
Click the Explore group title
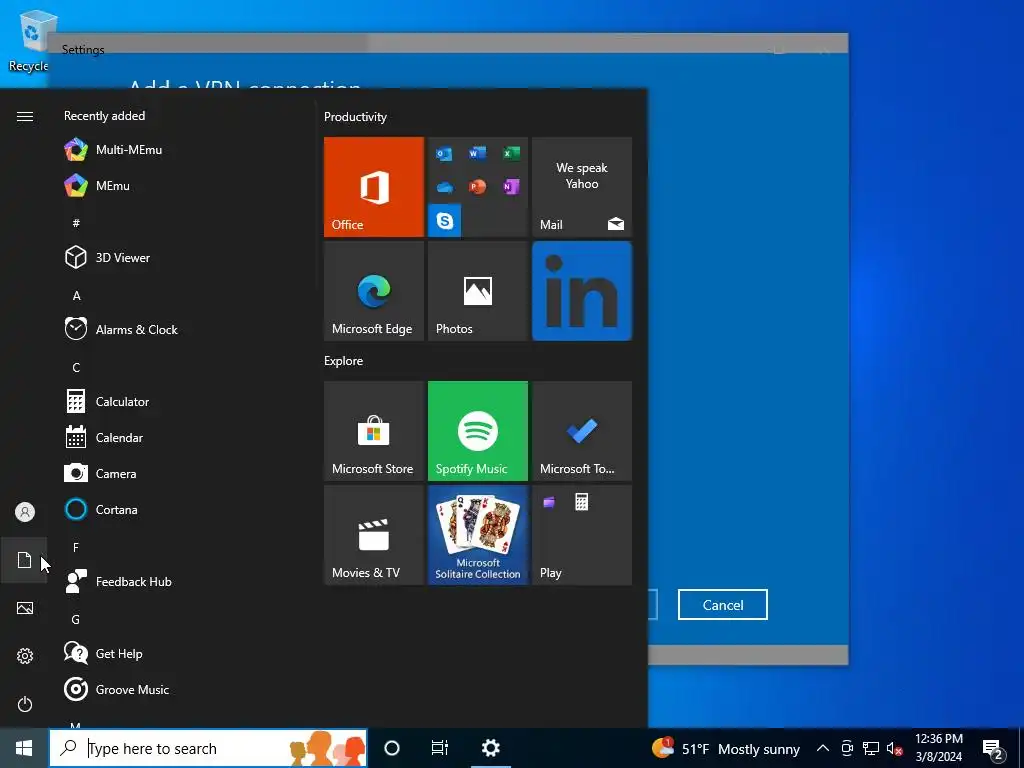[x=344, y=360]
